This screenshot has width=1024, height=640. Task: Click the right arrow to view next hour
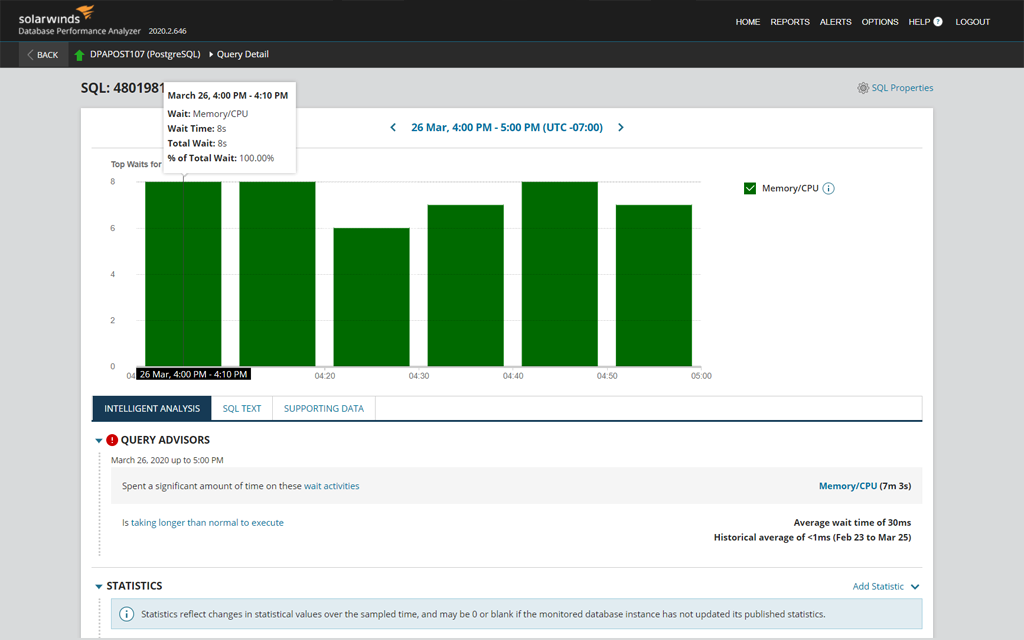click(620, 128)
